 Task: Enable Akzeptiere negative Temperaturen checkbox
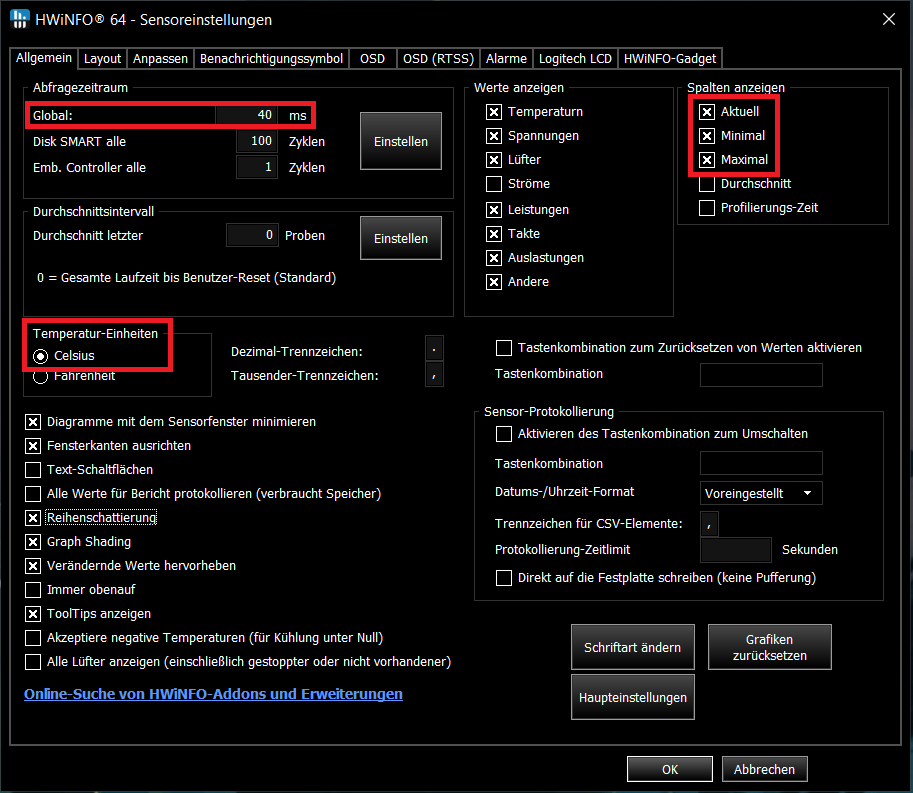pos(33,638)
